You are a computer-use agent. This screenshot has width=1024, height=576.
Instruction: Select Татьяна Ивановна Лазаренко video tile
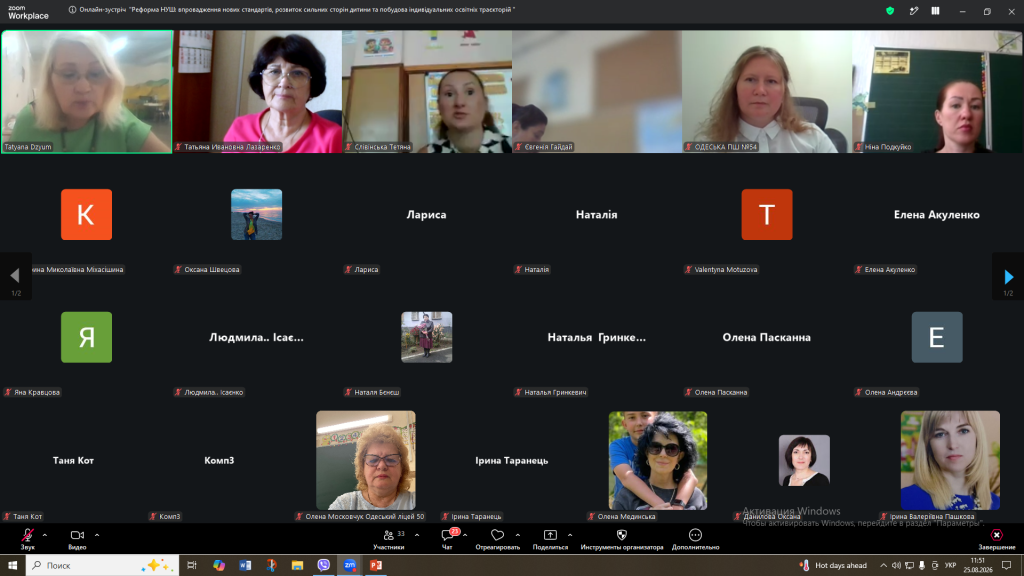coord(257,91)
